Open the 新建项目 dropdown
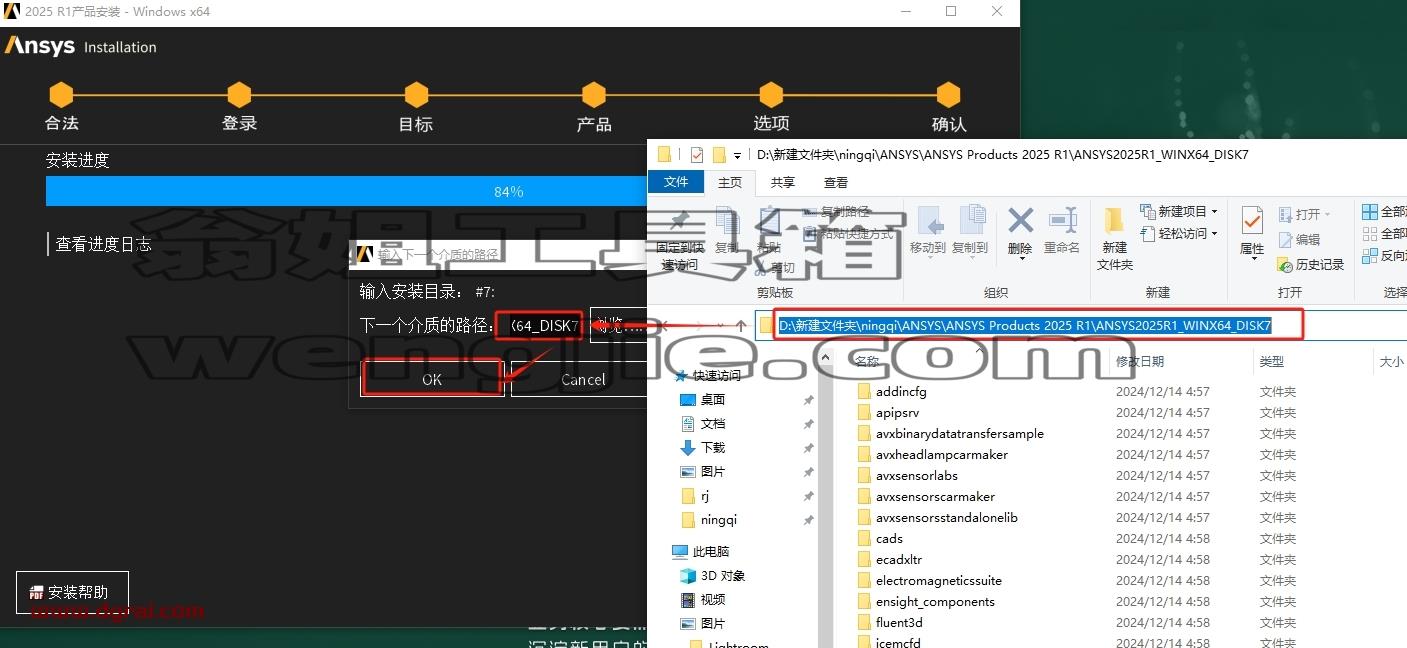Viewport: 1407px width, 648px height. click(x=1179, y=212)
